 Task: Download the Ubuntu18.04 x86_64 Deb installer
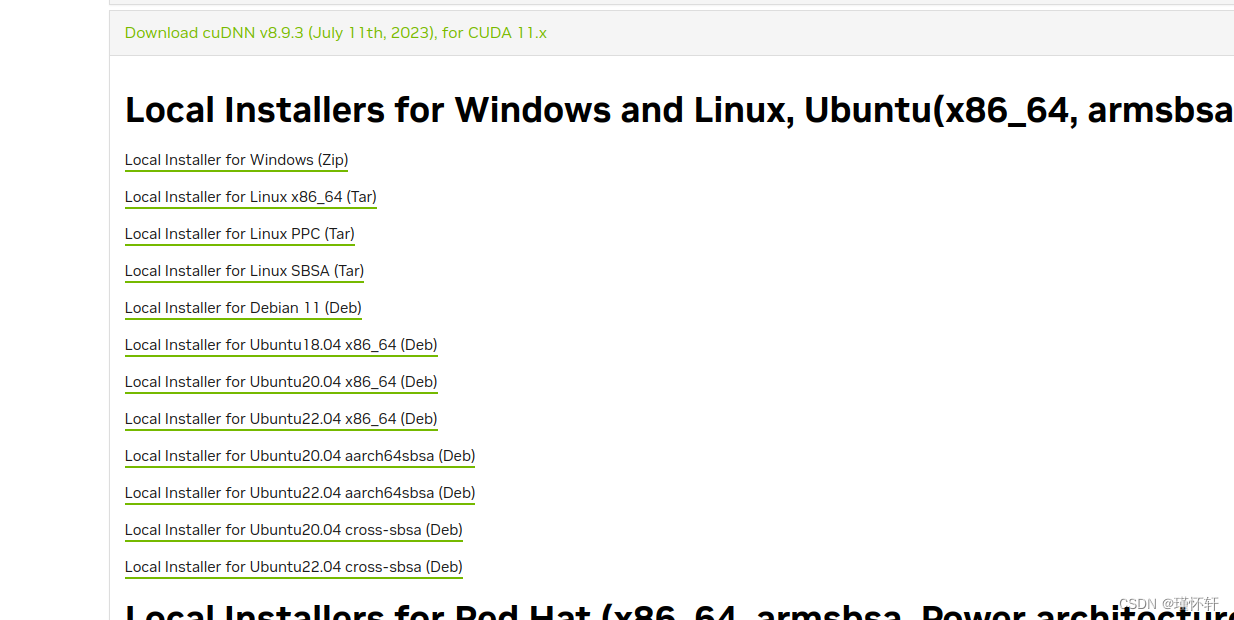point(281,345)
